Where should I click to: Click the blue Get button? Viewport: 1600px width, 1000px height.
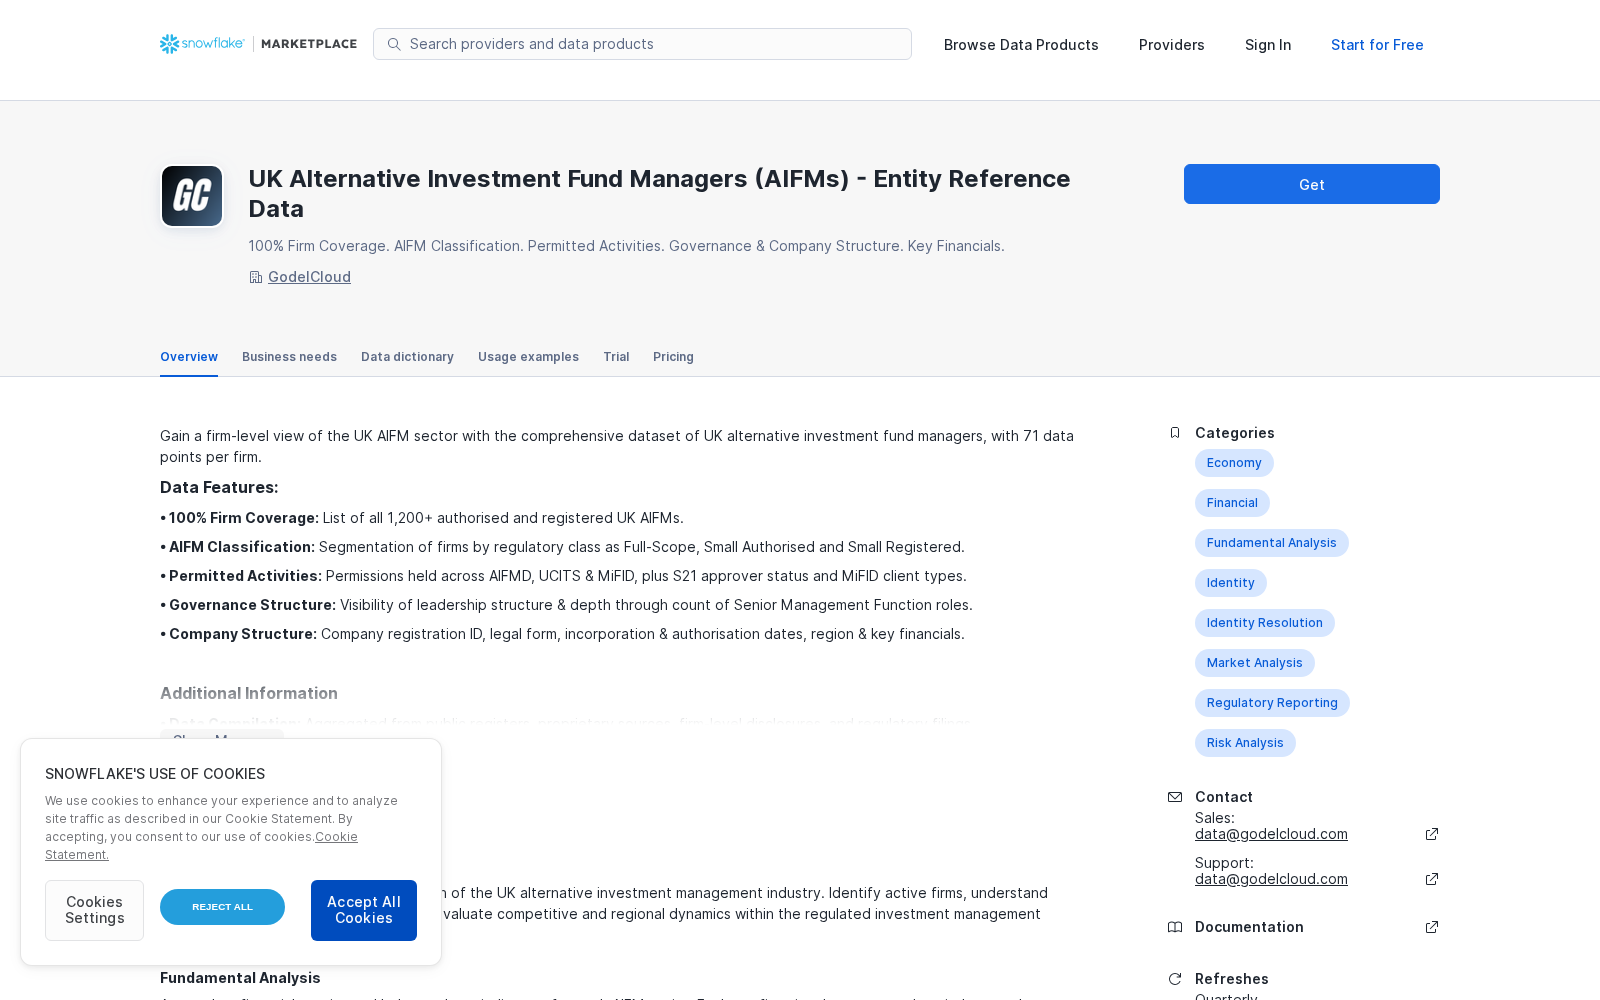pyautogui.click(x=1312, y=184)
